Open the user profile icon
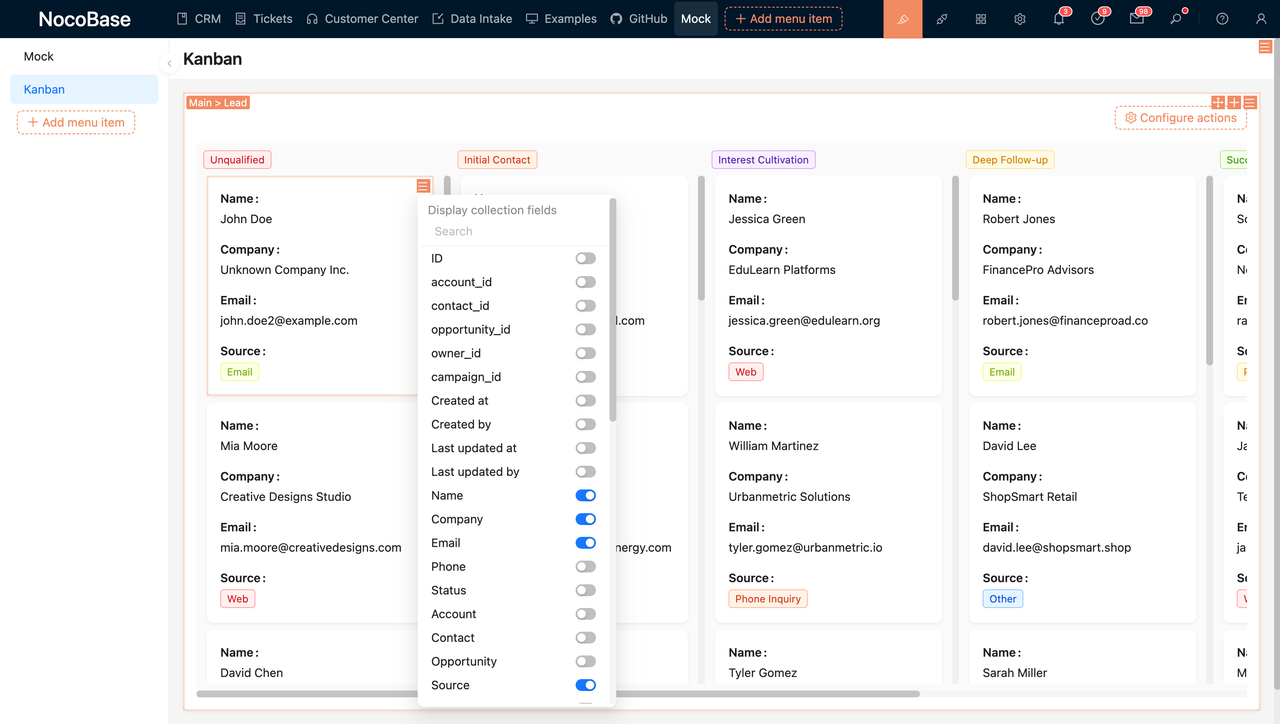1280x724 pixels. (x=1259, y=18)
